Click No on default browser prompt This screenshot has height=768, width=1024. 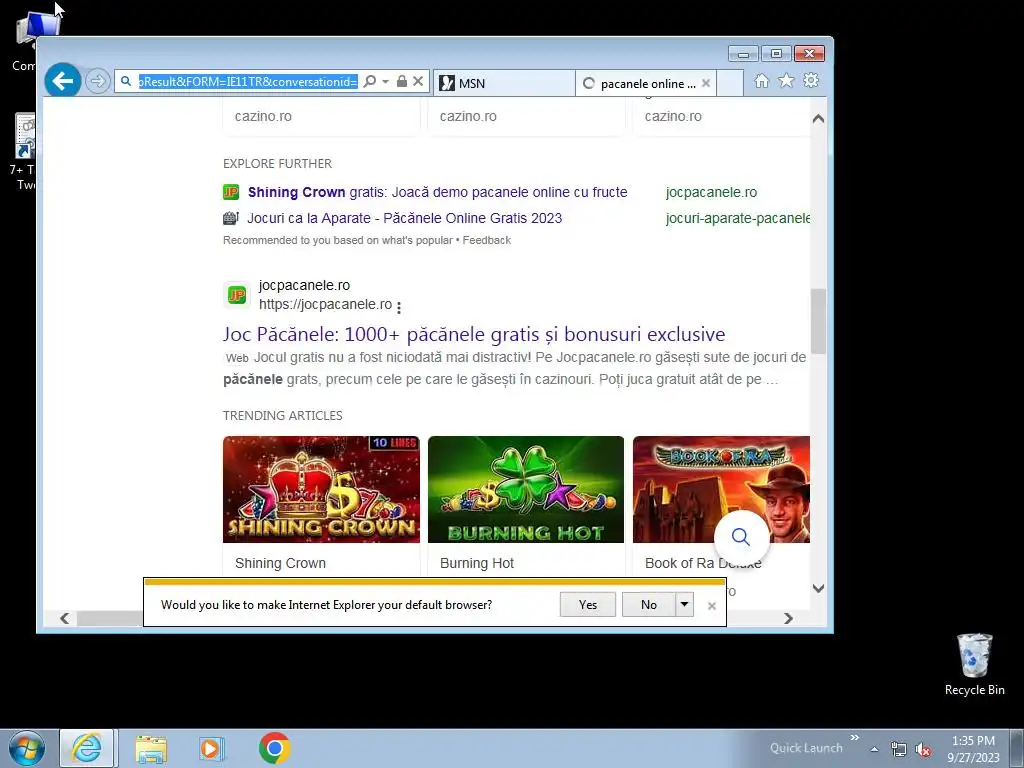(648, 605)
